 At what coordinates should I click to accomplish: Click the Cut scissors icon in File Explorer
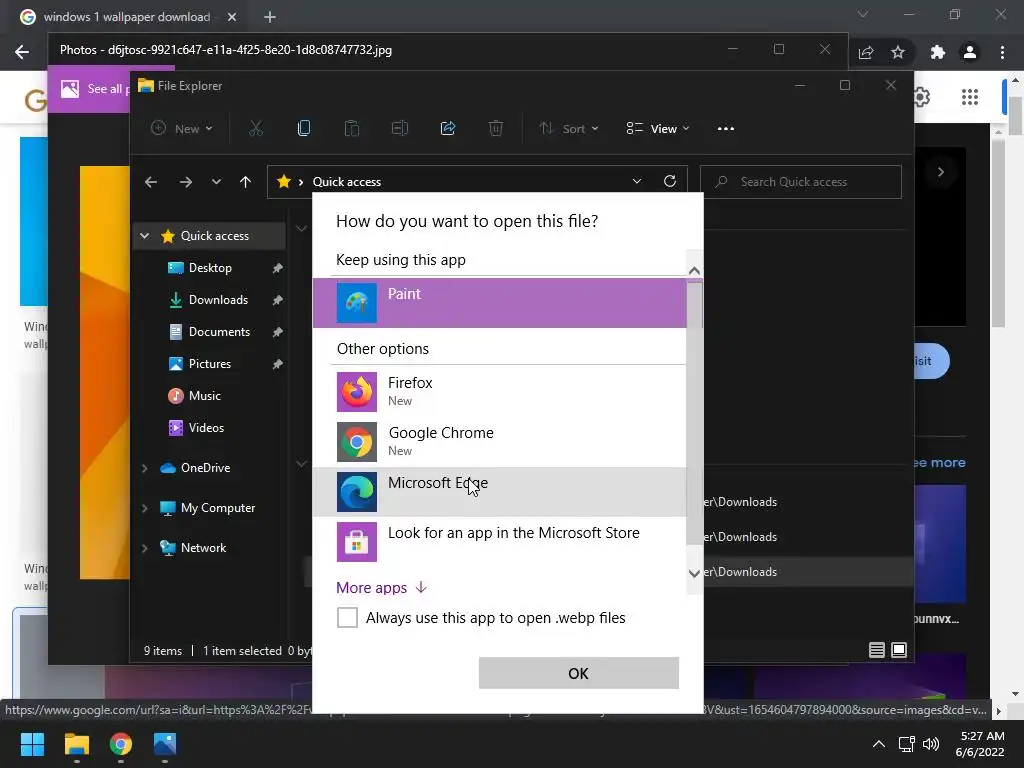(256, 129)
